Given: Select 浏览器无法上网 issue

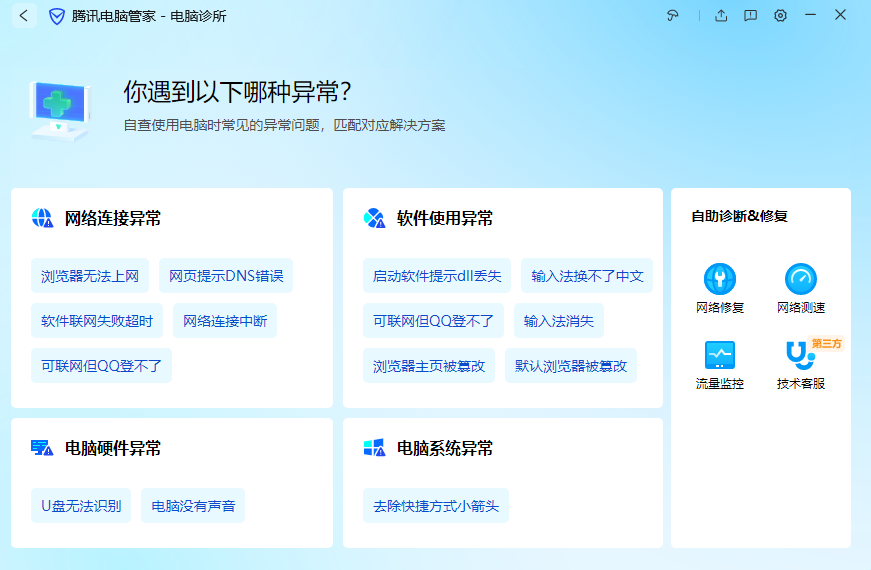Looking at the screenshot, I should point(90,276).
